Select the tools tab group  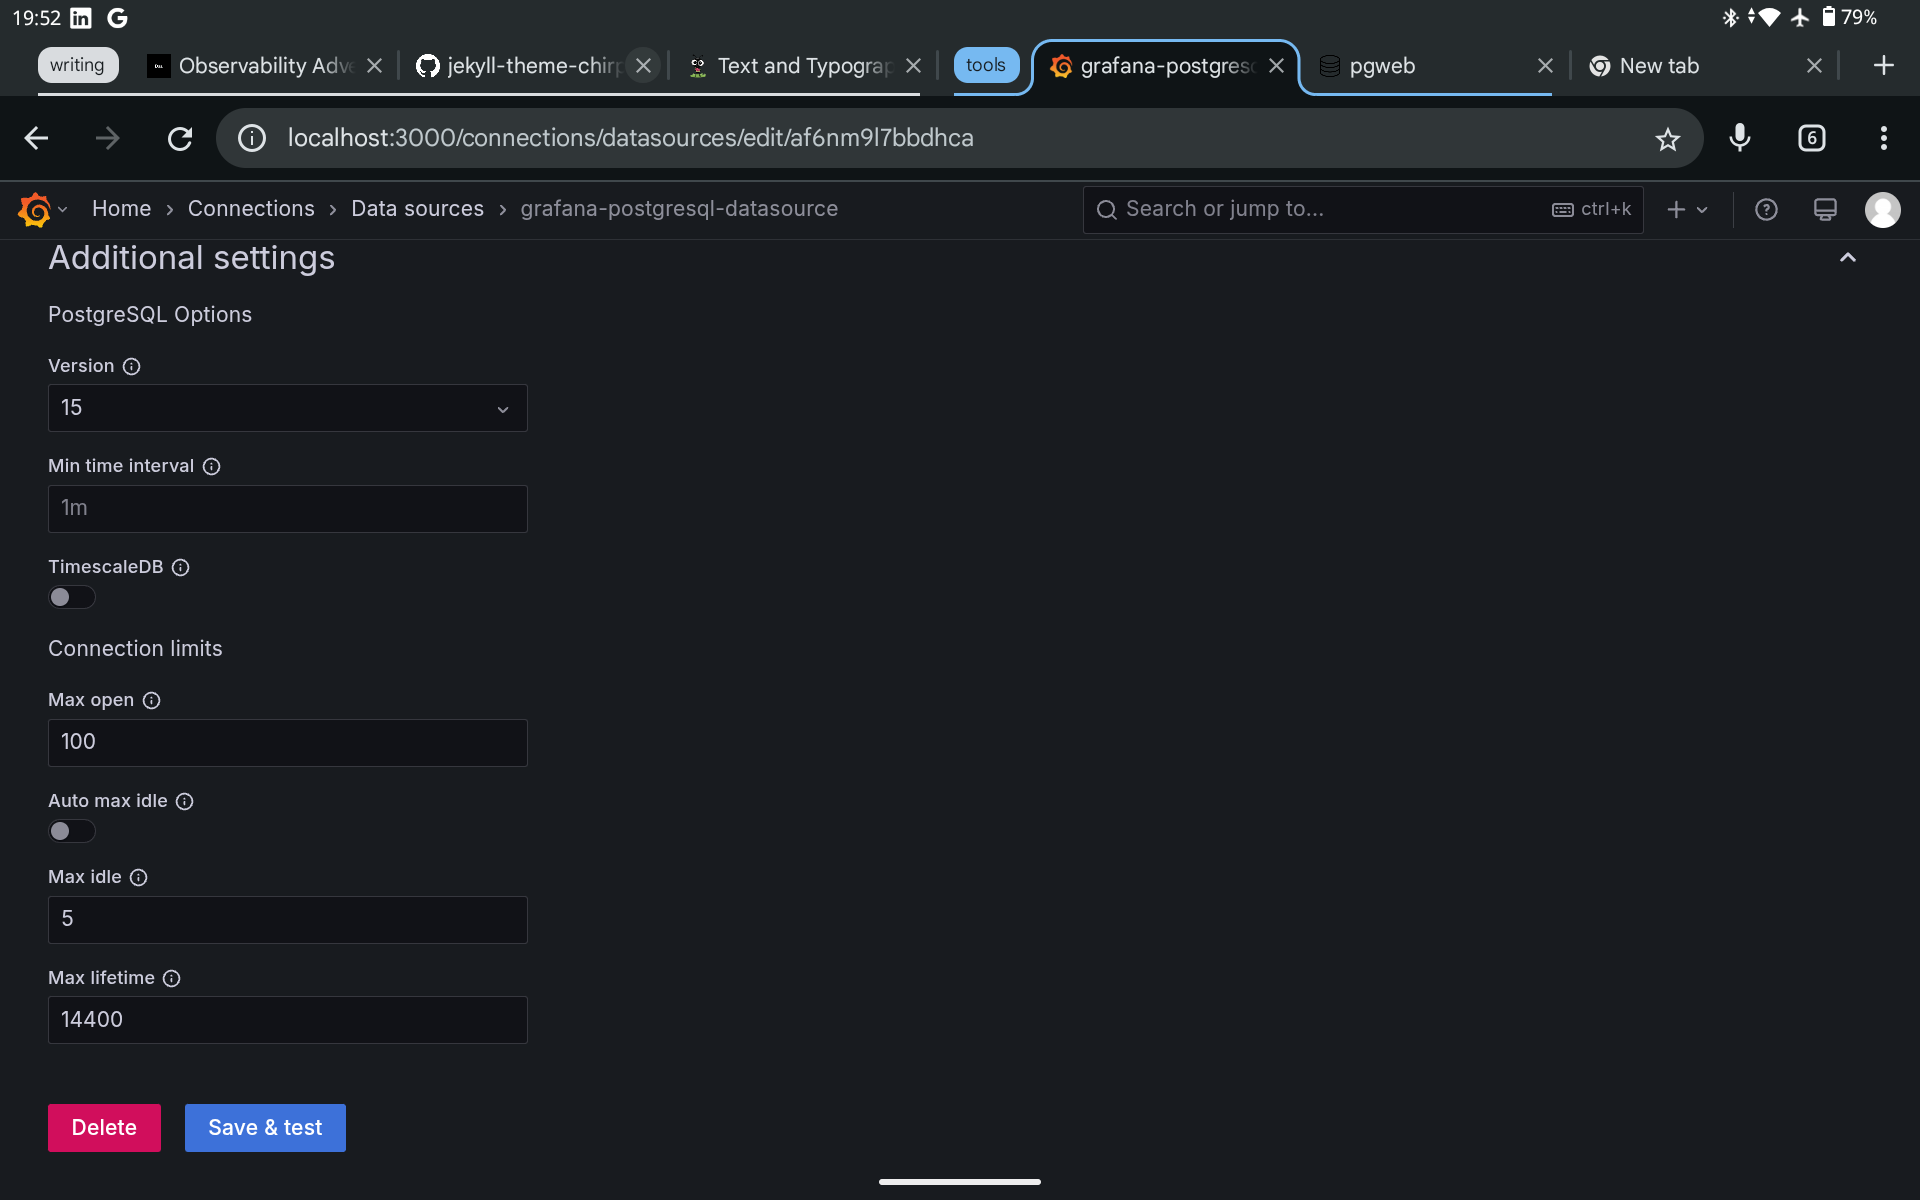(x=986, y=64)
